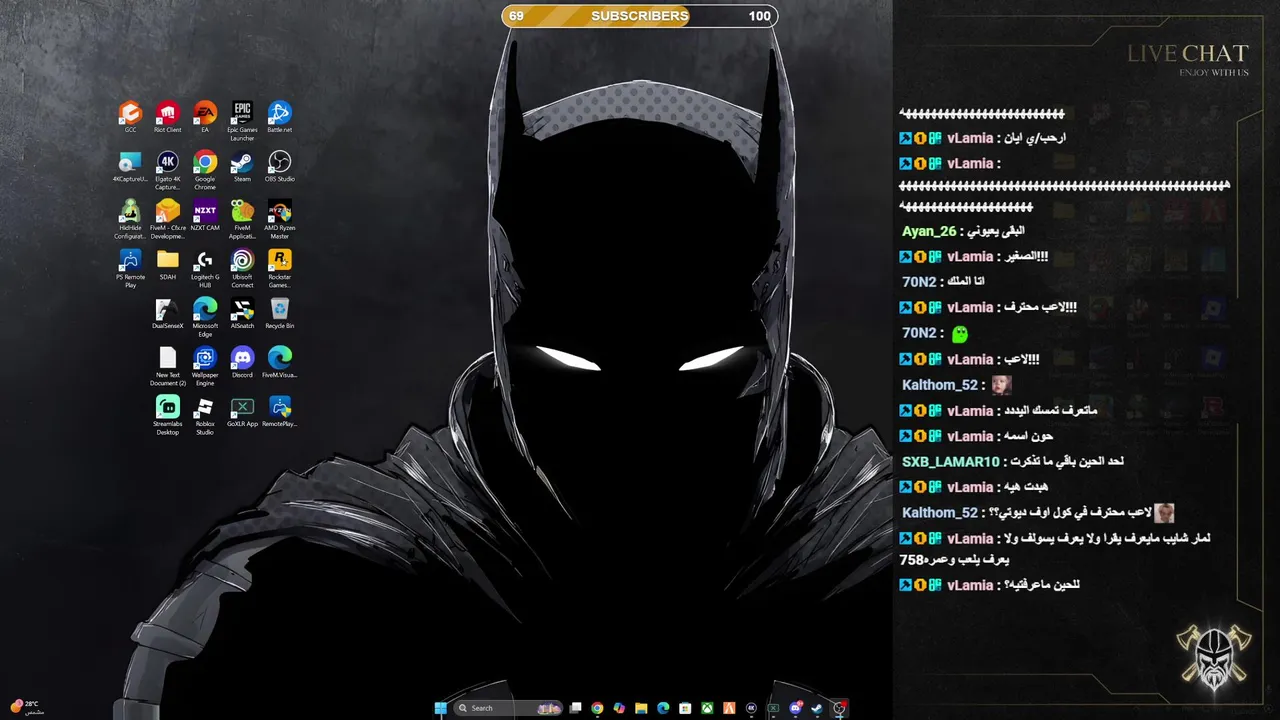Click the username SXB_LAMAR10 in chat
The height and width of the screenshot is (720, 1280).
[951, 462]
